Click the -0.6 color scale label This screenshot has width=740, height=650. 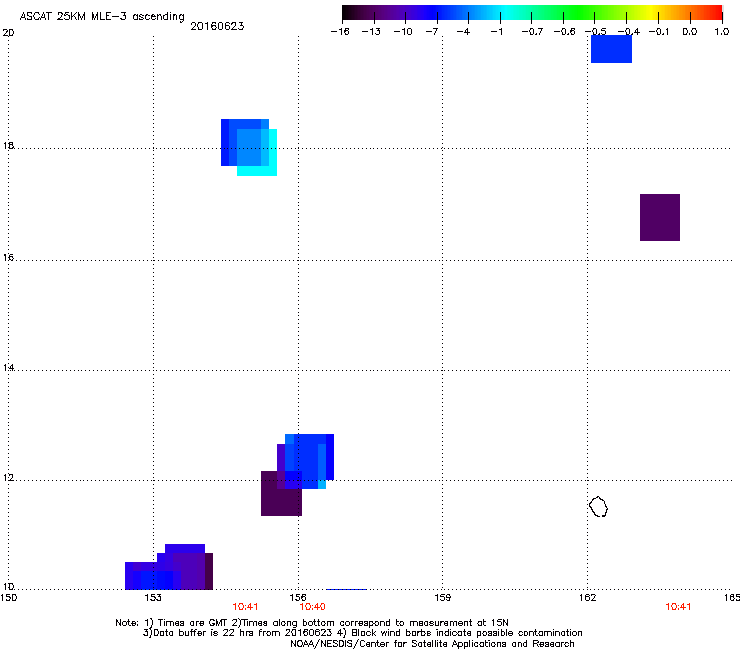click(564, 32)
